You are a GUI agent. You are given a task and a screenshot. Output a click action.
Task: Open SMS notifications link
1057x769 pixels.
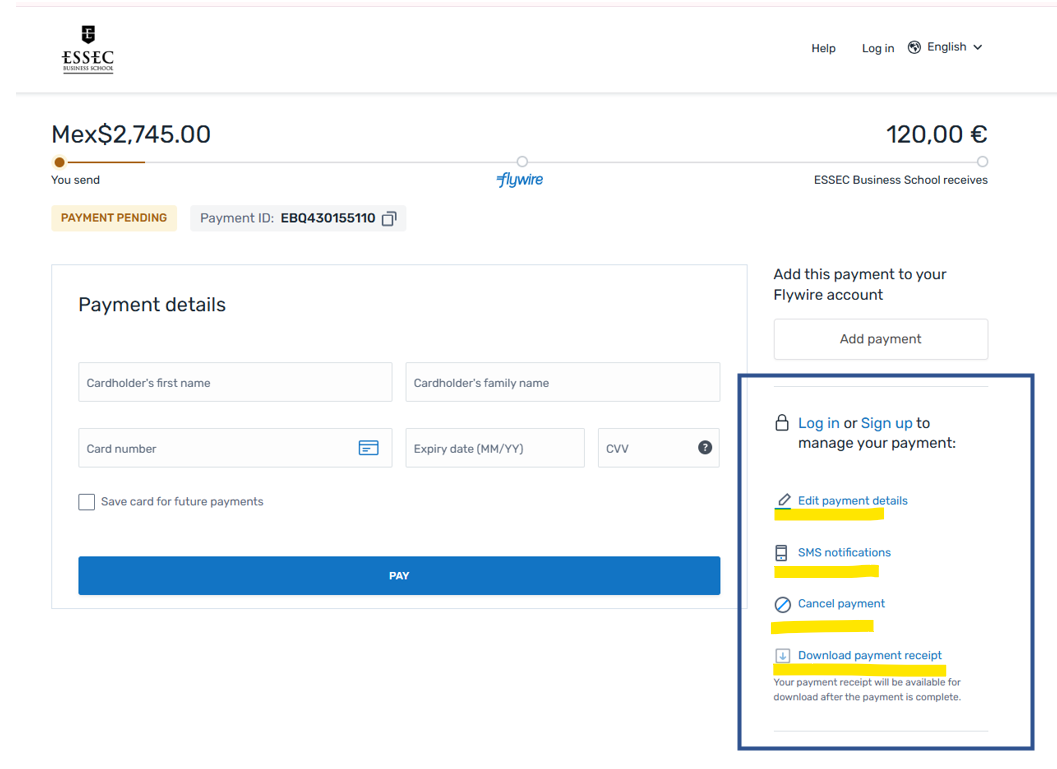coord(844,553)
